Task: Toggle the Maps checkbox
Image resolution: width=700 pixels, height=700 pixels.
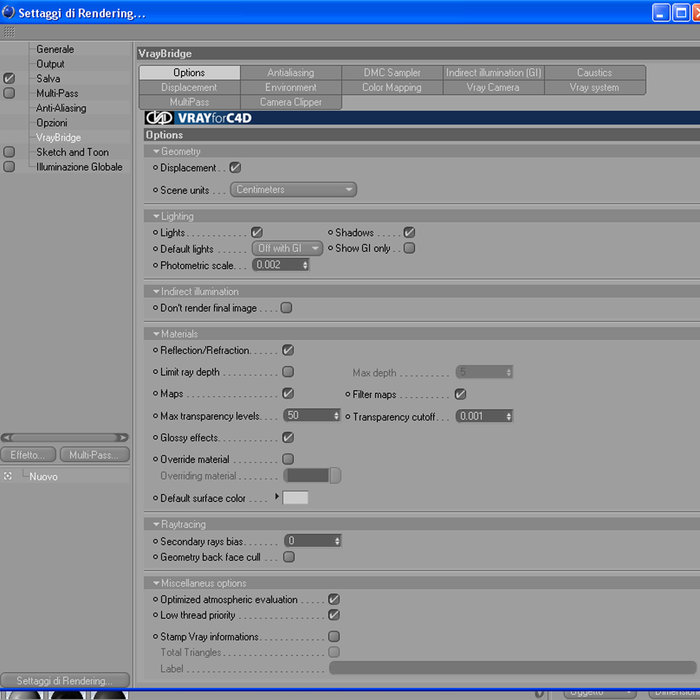Action: pyautogui.click(x=288, y=393)
